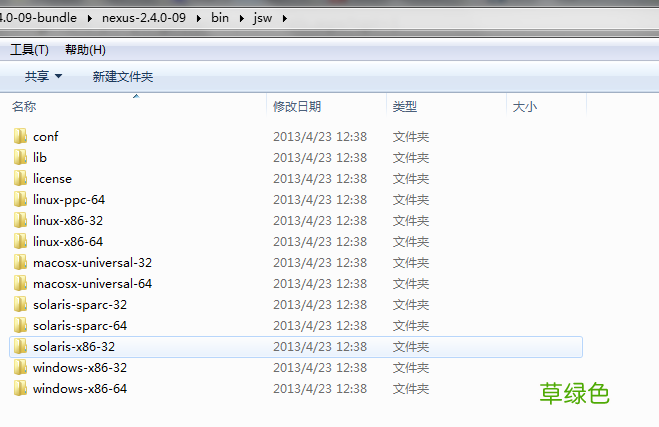This screenshot has height=427, width=659.
Task: Click the linux-x86-32 folder icon
Action: point(20,220)
